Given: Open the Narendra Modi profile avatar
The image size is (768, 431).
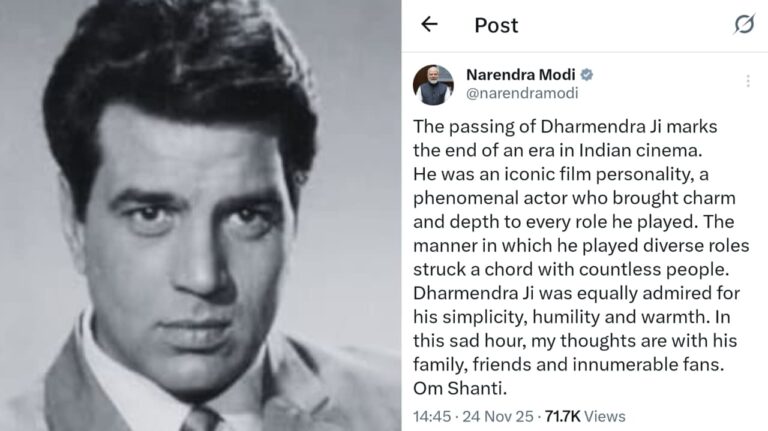Looking at the screenshot, I should [433, 85].
